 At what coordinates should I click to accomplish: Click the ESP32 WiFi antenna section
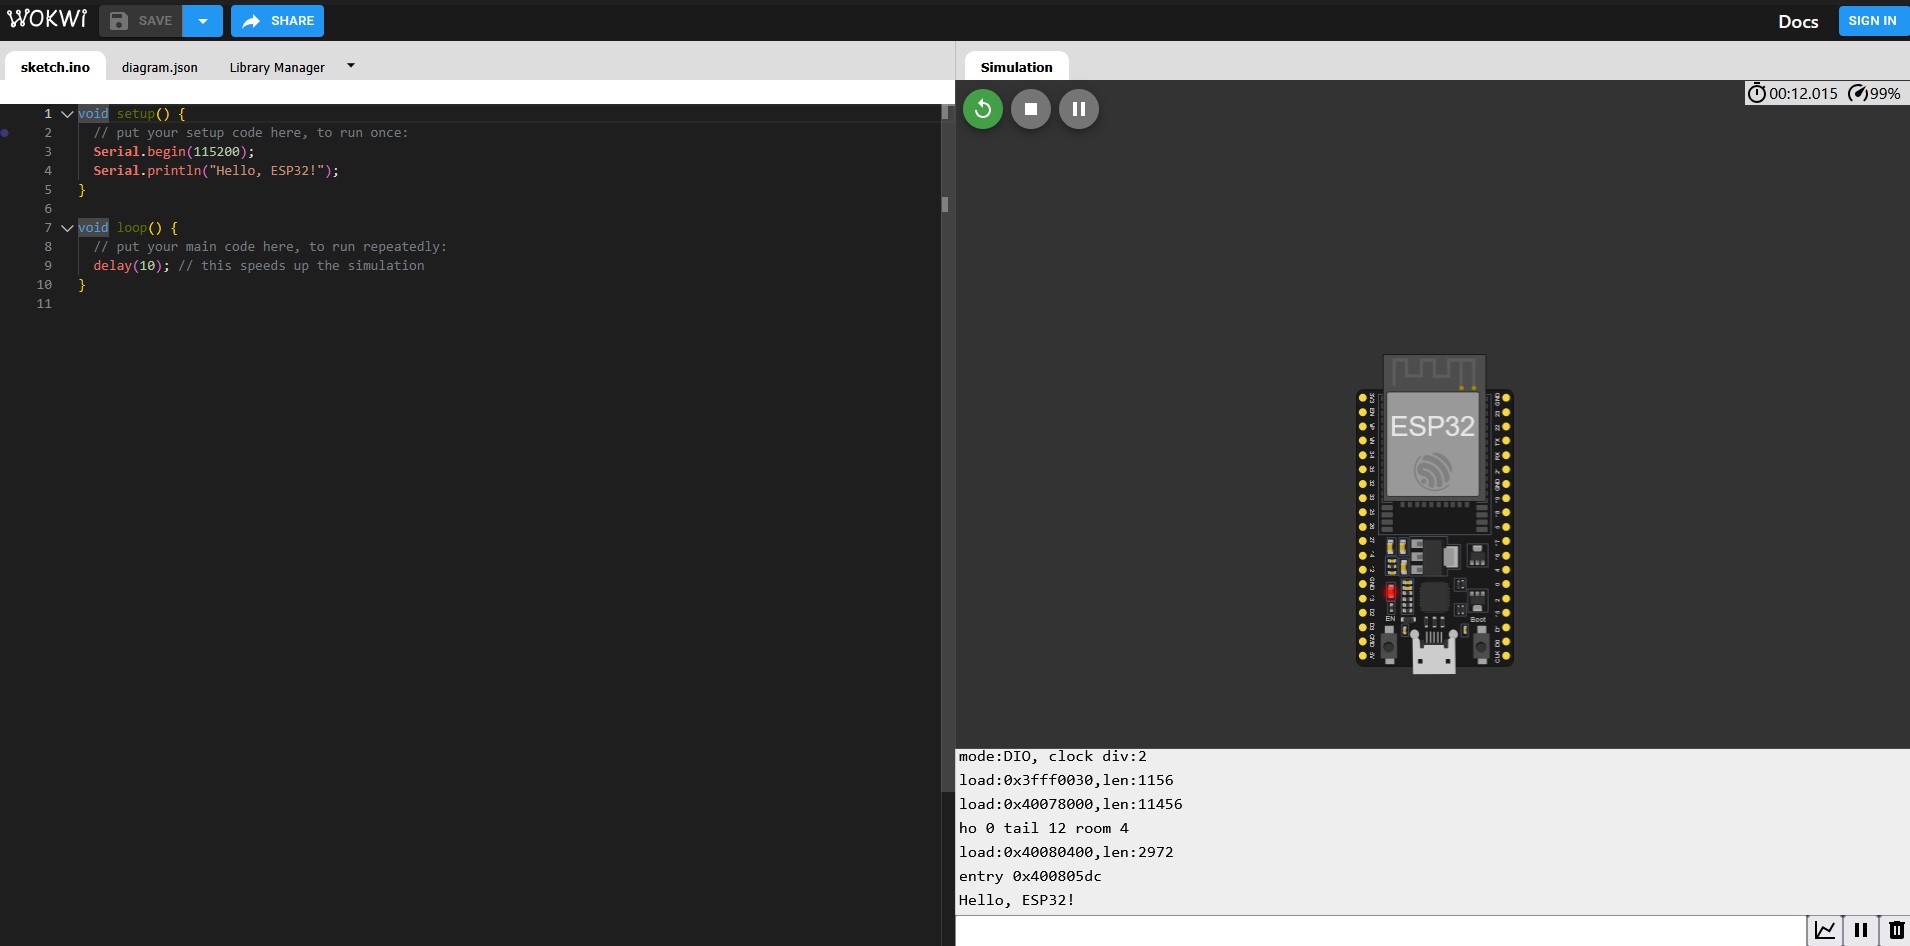tap(1434, 372)
